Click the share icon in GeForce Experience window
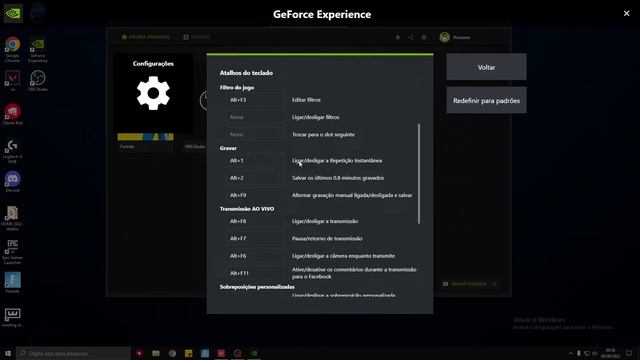Image resolution: width=640 pixels, height=360 pixels. pos(411,37)
